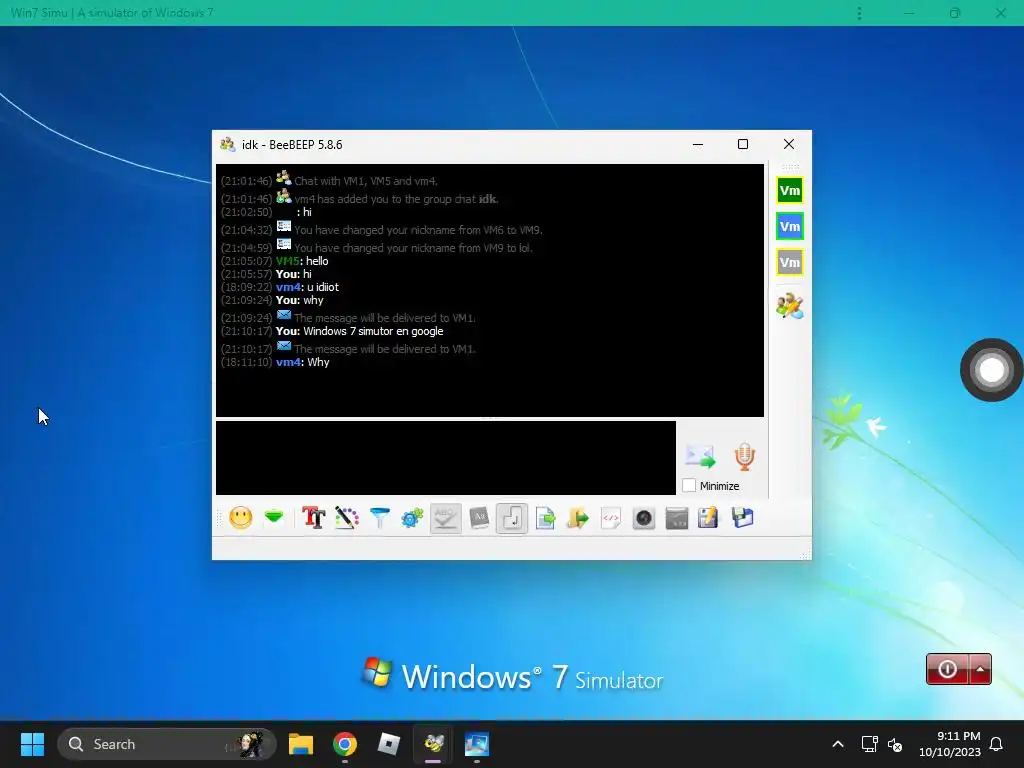Viewport: 1024px width, 768px height.
Task: Click the blue filter funnel icon
Action: 379,518
